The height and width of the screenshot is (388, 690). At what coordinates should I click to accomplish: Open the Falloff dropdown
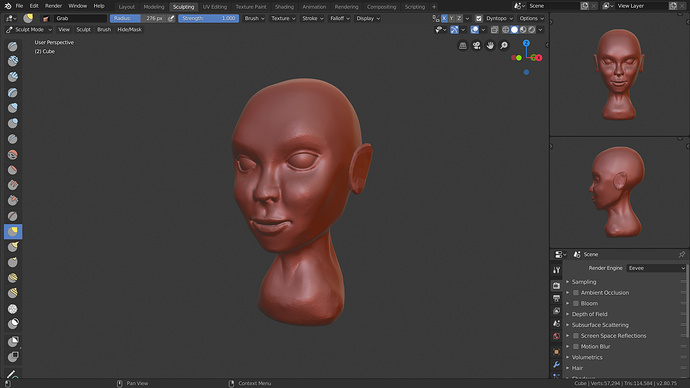340,18
